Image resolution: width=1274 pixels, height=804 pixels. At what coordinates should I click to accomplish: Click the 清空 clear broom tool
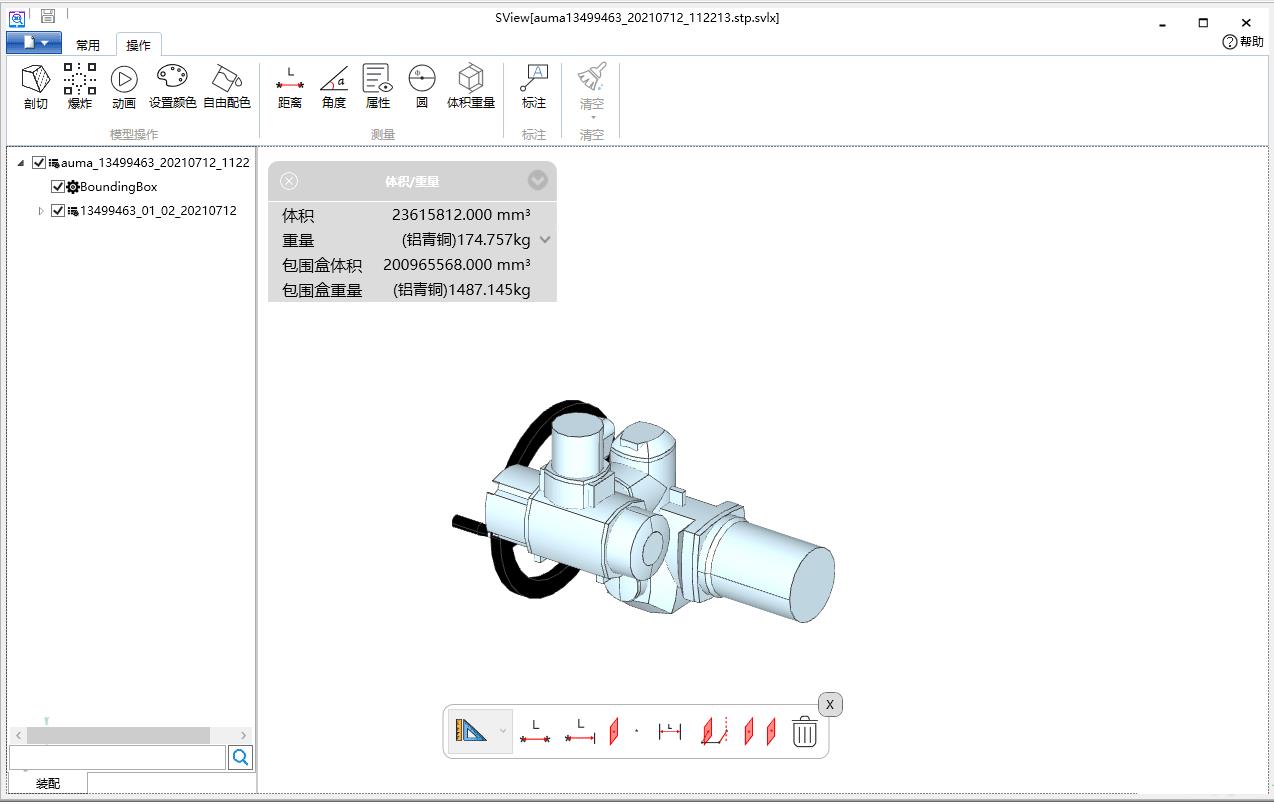pyautogui.click(x=592, y=87)
